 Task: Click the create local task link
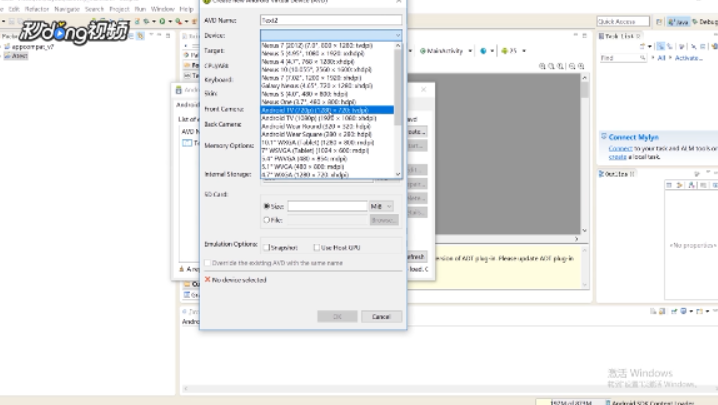[x=617, y=157]
